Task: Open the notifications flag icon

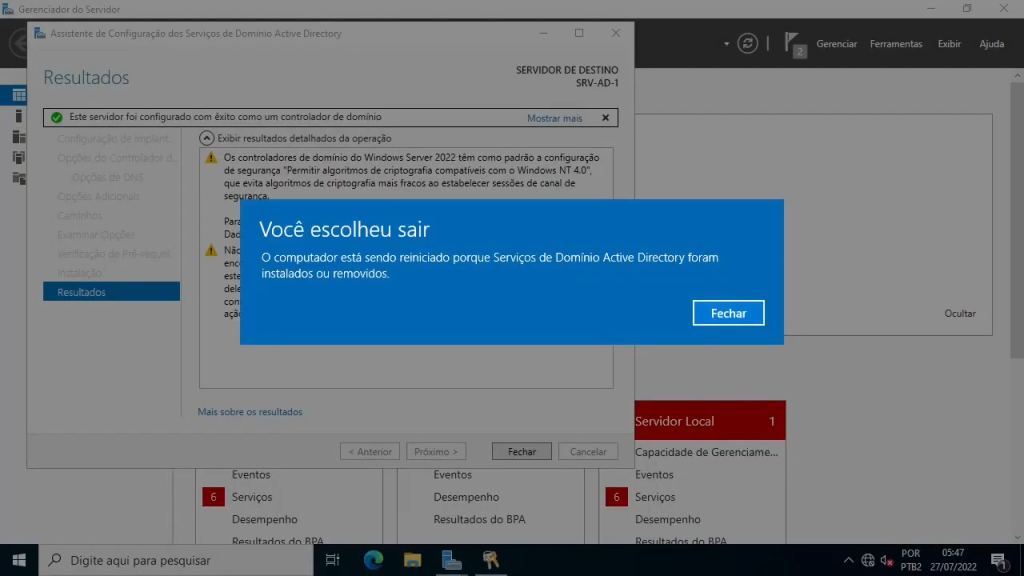Action: (x=794, y=44)
